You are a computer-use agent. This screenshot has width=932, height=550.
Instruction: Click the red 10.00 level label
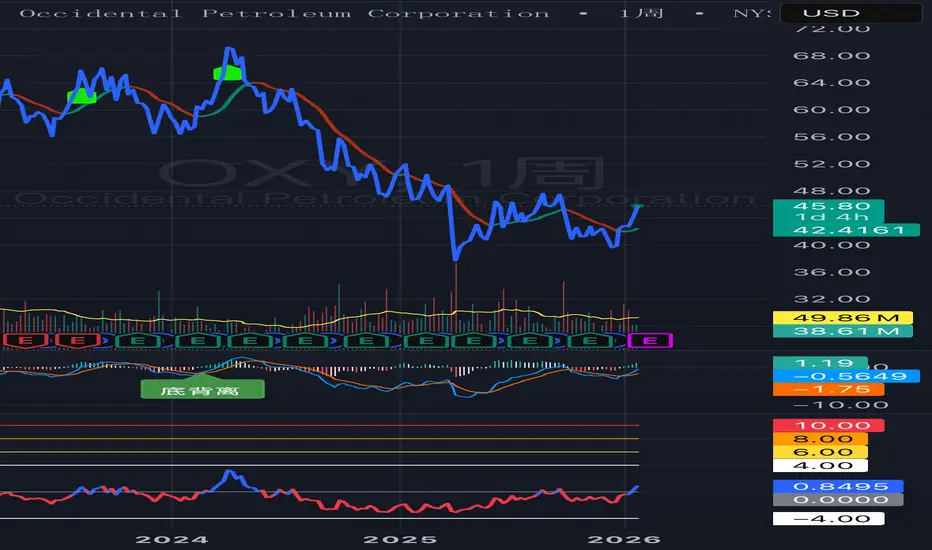(829, 426)
